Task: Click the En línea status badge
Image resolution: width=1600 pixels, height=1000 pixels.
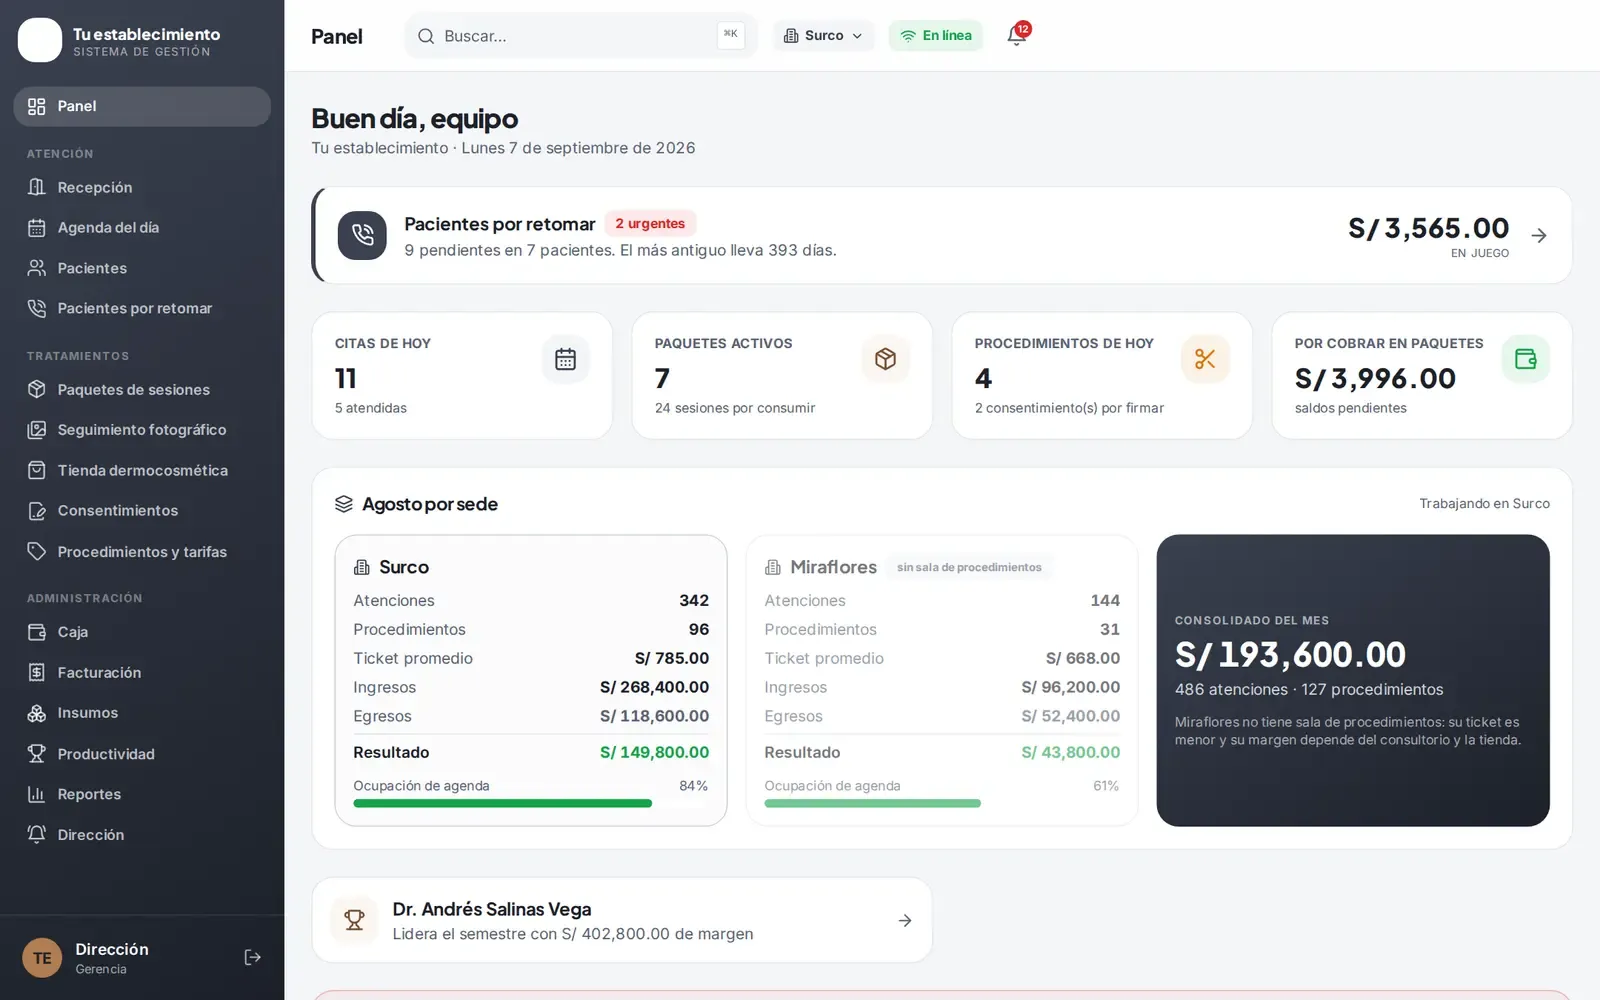Action: point(936,36)
